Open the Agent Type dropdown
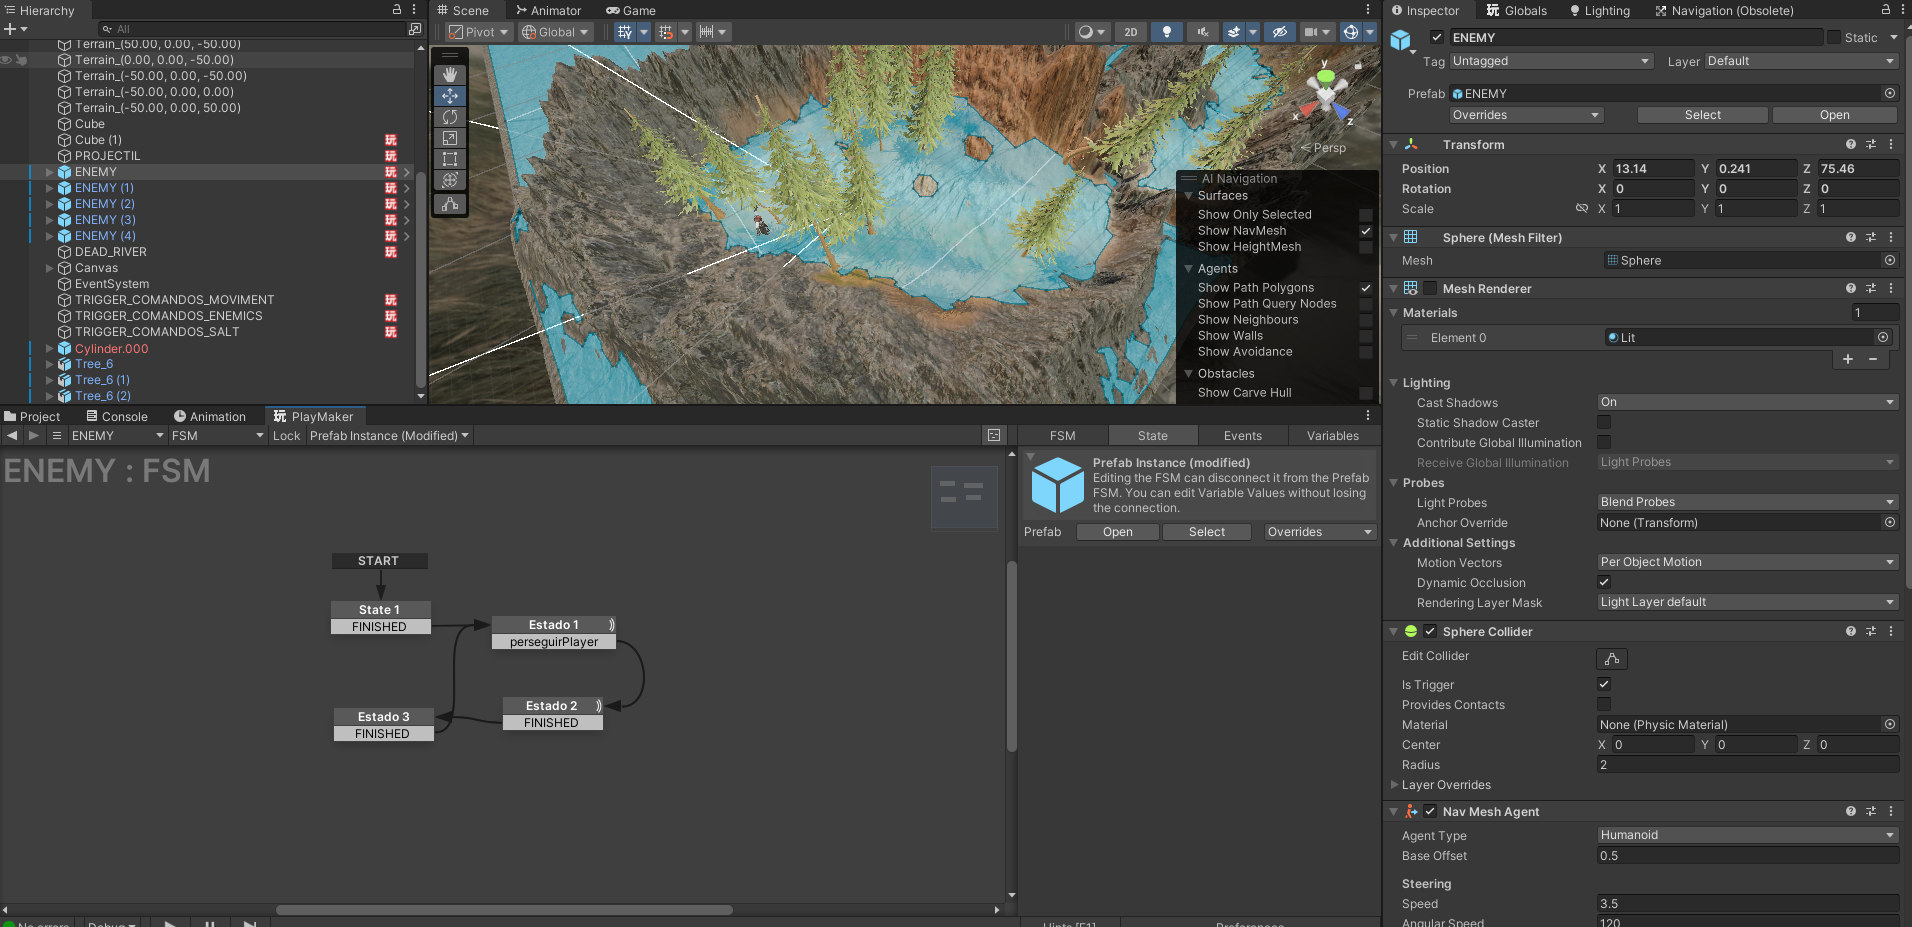 pos(1746,835)
